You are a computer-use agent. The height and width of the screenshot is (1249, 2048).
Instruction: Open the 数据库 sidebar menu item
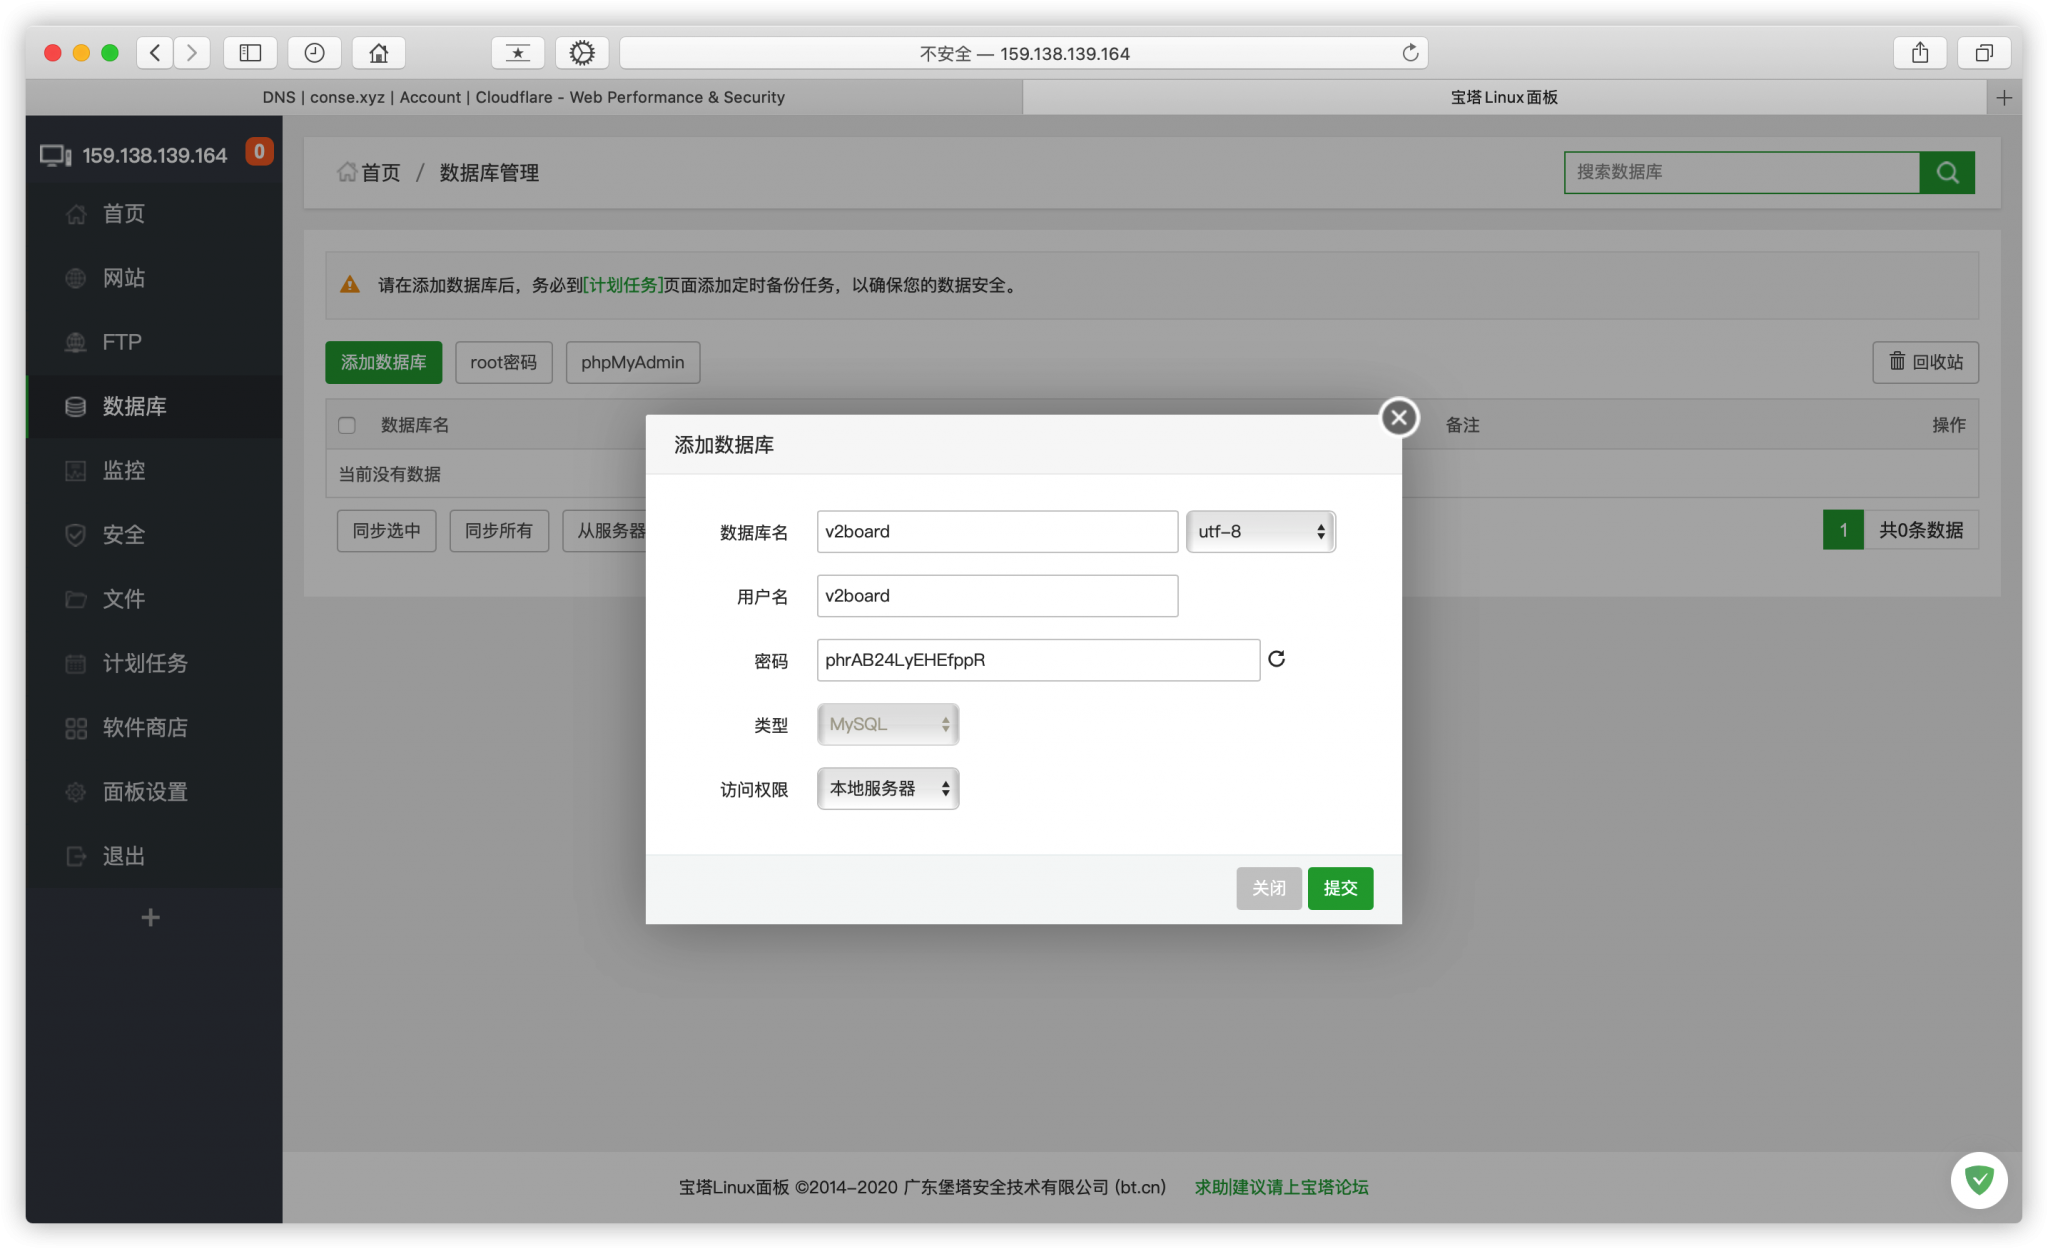[134, 406]
